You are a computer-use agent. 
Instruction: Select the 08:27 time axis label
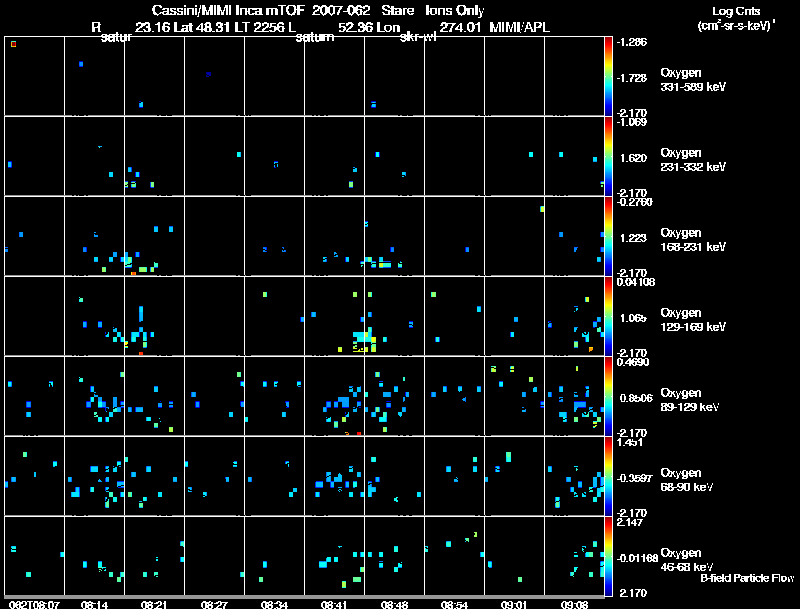(x=214, y=605)
